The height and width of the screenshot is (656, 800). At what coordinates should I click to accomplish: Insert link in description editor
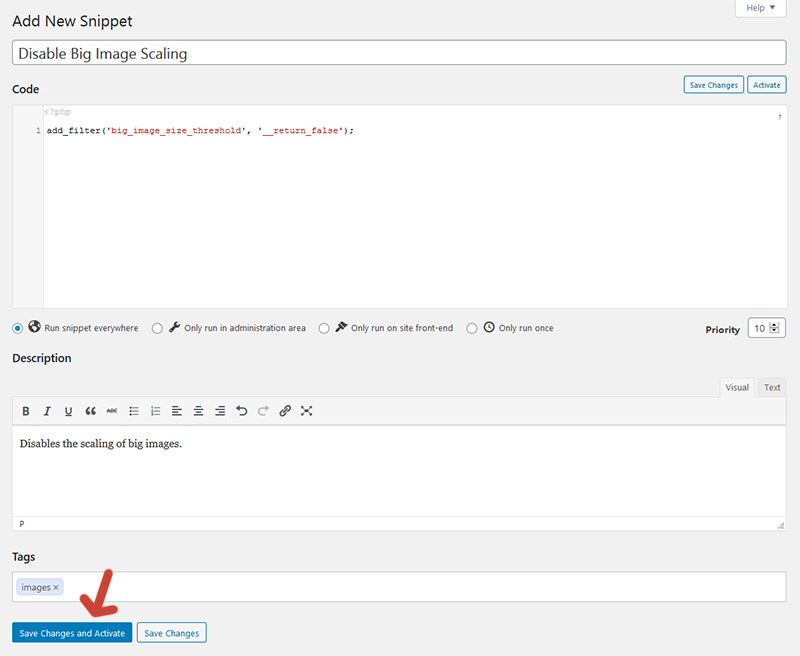[x=285, y=411]
